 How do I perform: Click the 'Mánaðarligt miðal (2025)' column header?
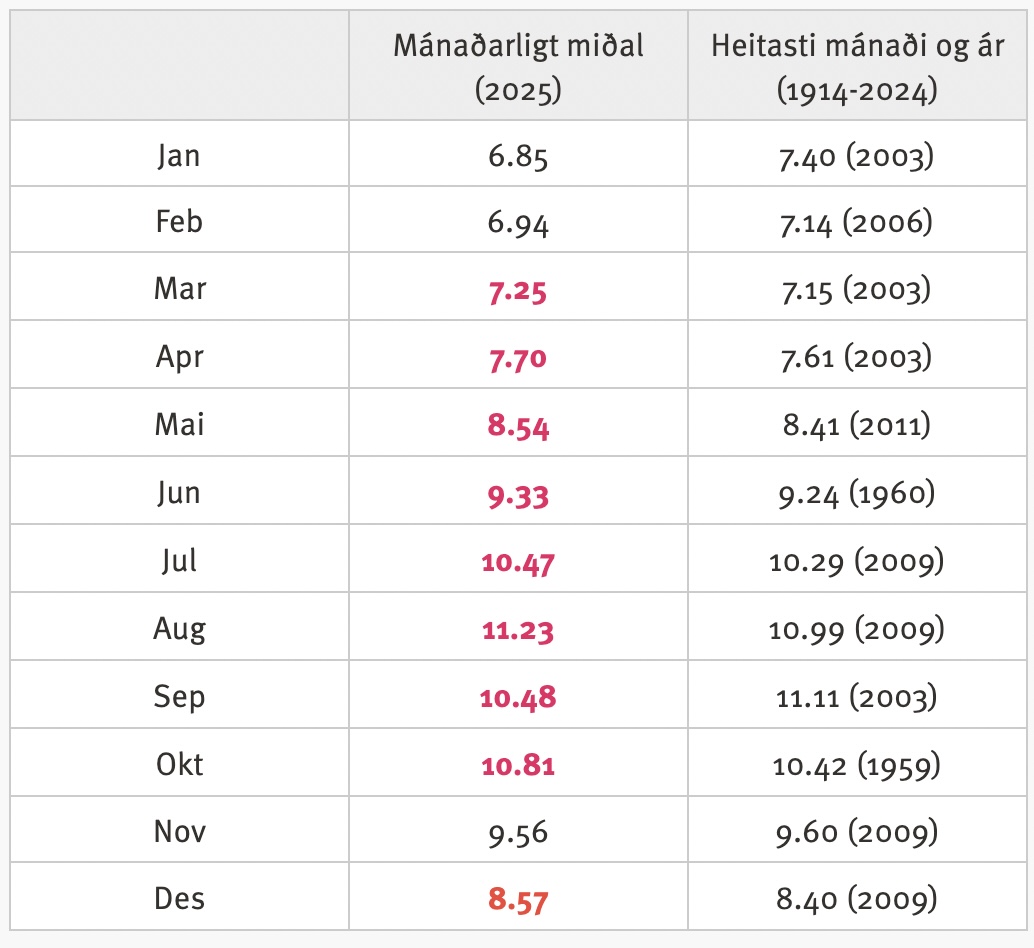coord(518,68)
